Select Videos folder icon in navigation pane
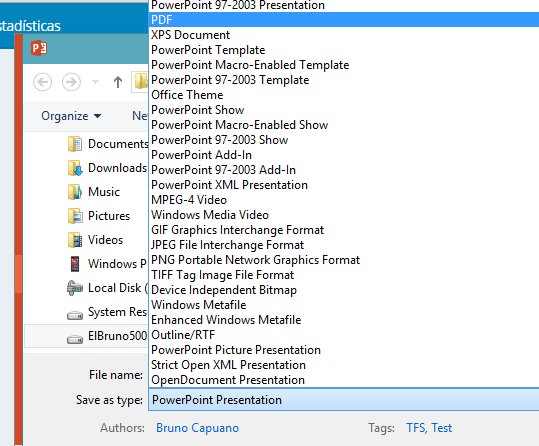Screen dimensions: 539x446 [x=75, y=240]
